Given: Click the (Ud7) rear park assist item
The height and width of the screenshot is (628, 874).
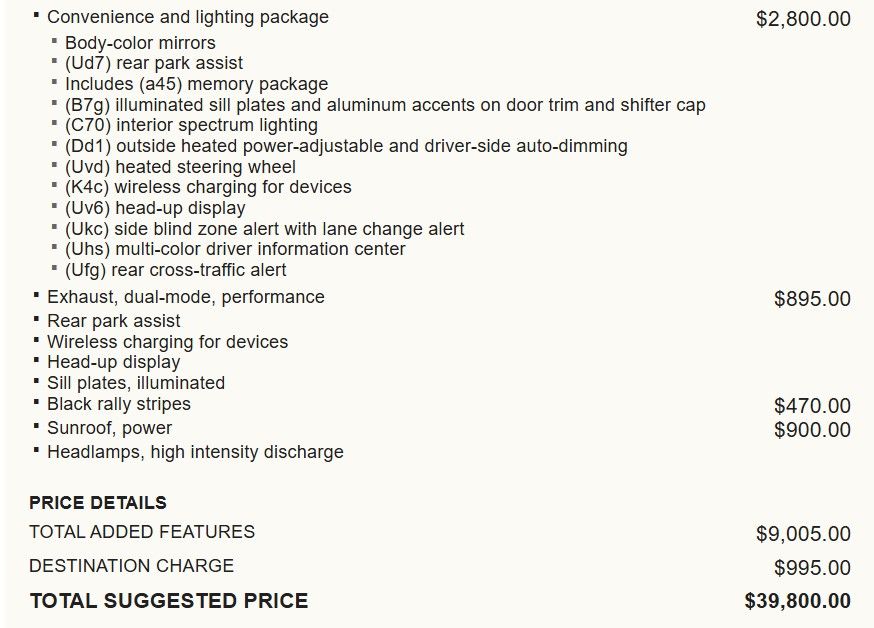Looking at the screenshot, I should point(153,63).
